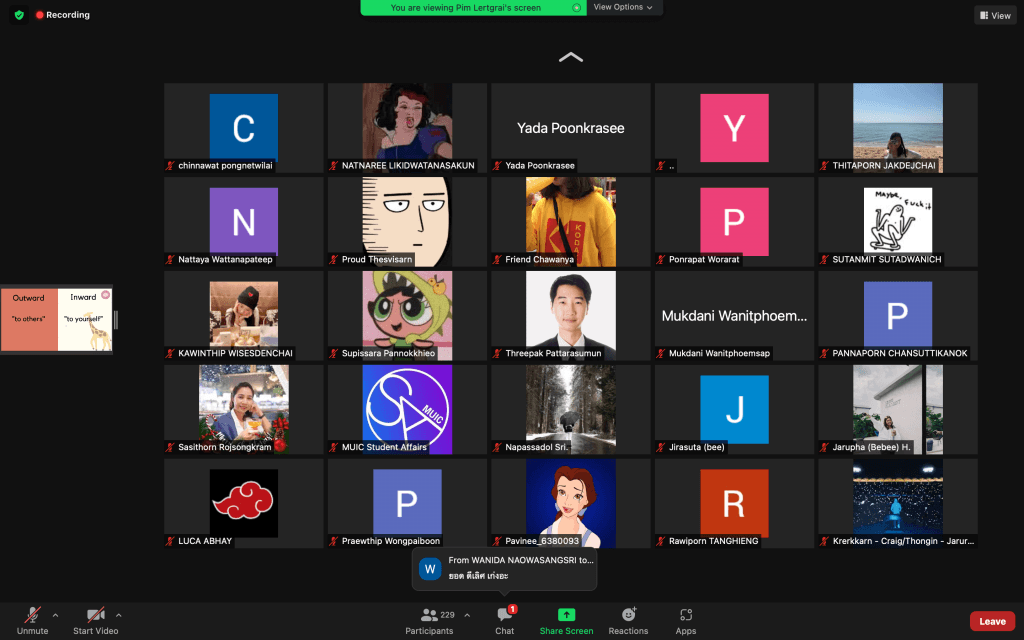
Task: Open the Reactions emoji menu
Action: pos(628,615)
